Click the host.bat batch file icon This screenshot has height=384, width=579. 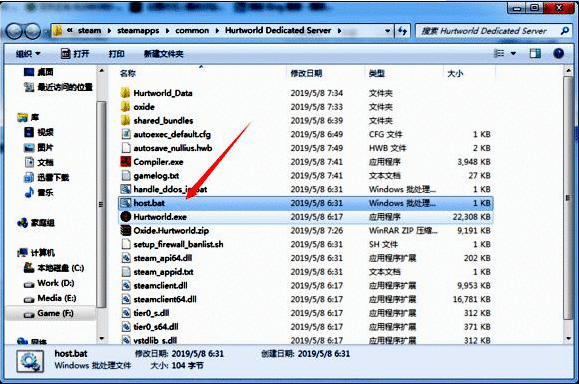pos(126,203)
